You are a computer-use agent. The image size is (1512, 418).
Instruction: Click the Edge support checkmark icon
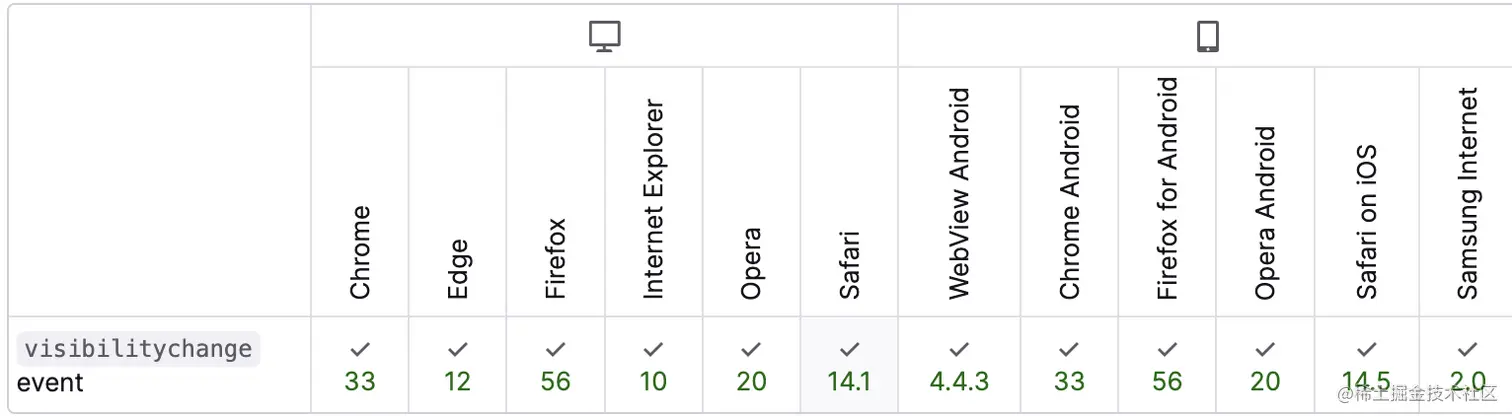(x=458, y=350)
